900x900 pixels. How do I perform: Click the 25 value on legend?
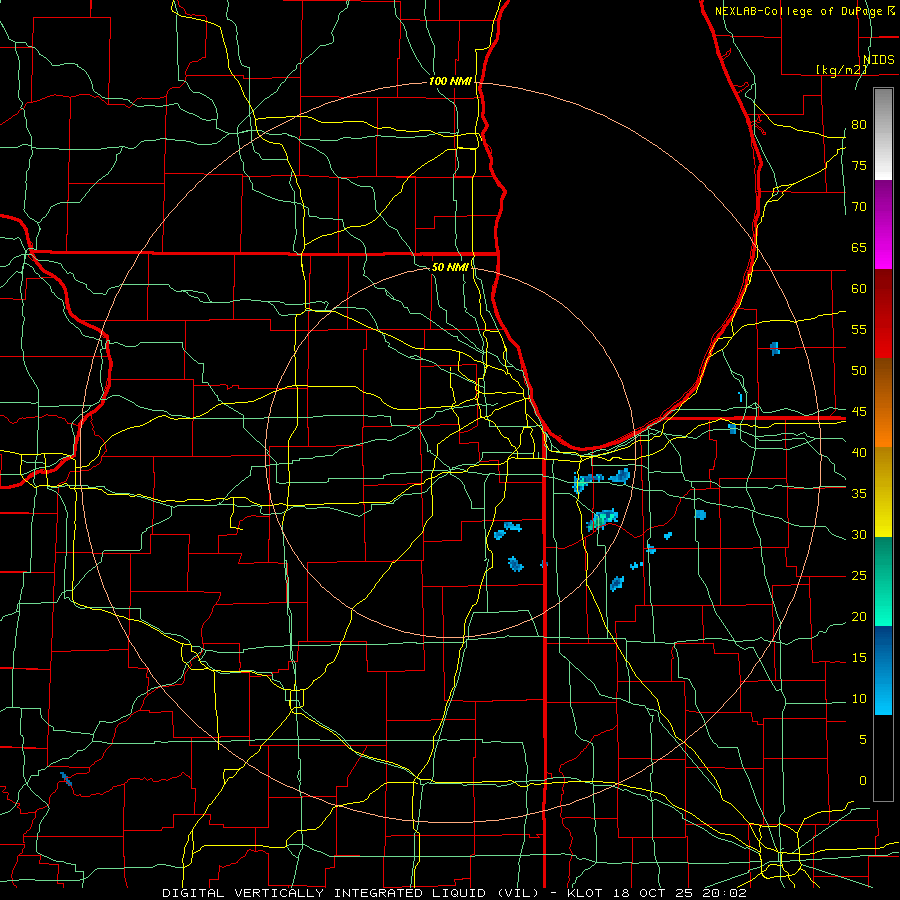(x=859, y=576)
